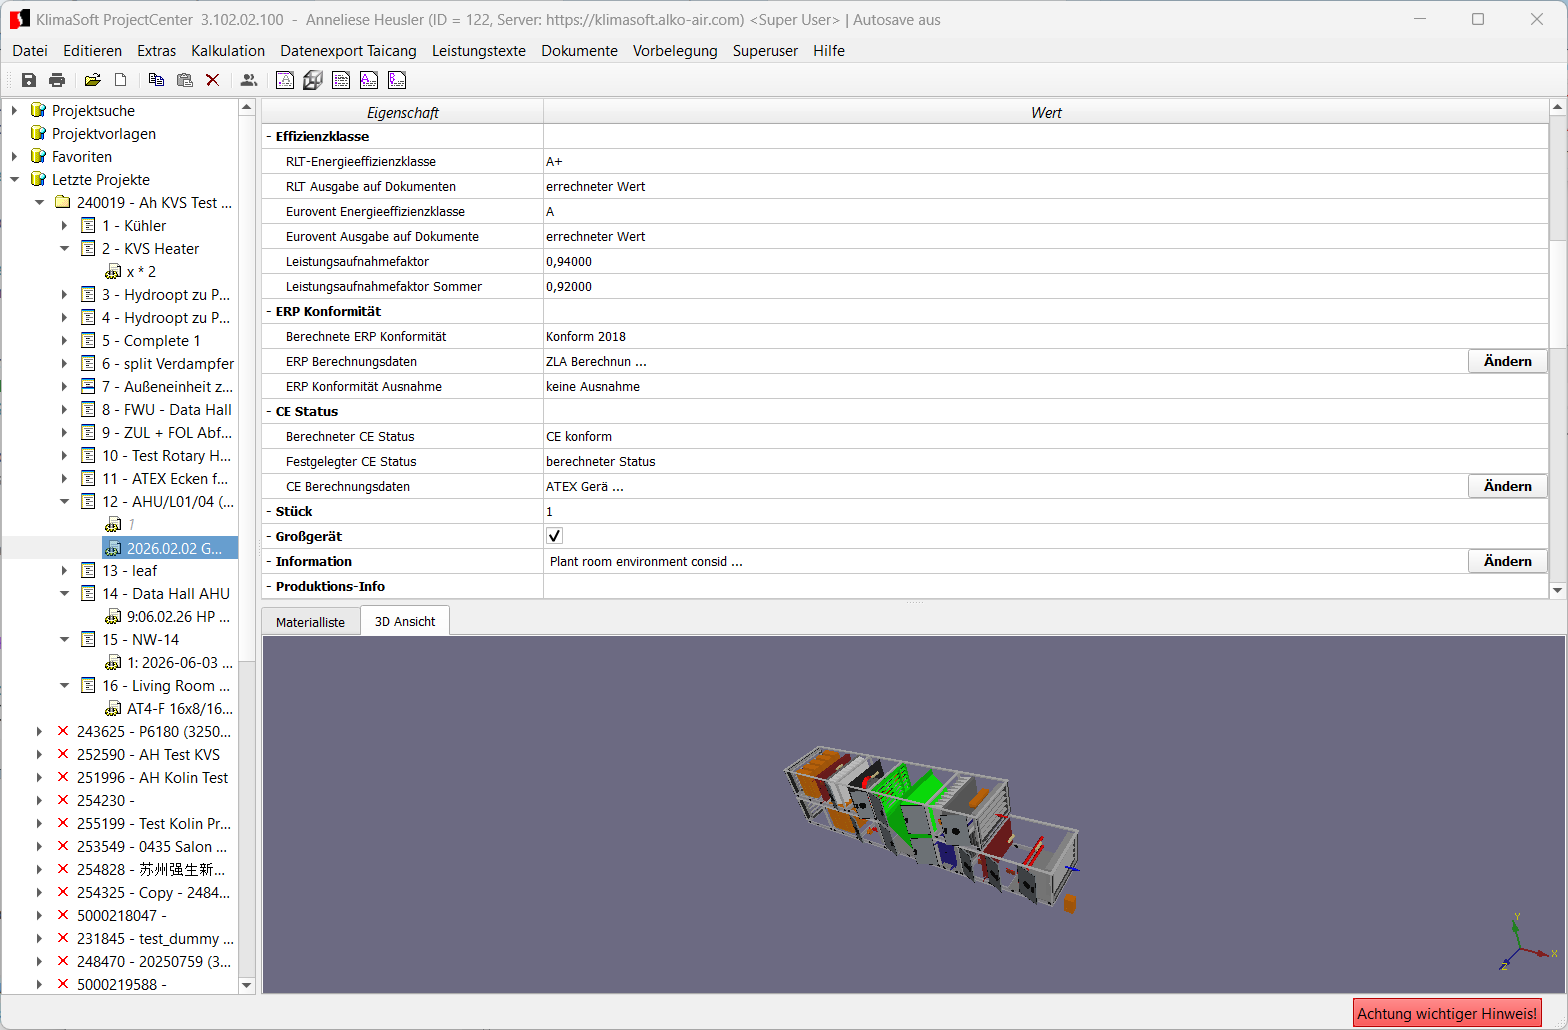The image size is (1568, 1030).
Task: Click the red X Delete toolbar icon
Action: pos(212,80)
